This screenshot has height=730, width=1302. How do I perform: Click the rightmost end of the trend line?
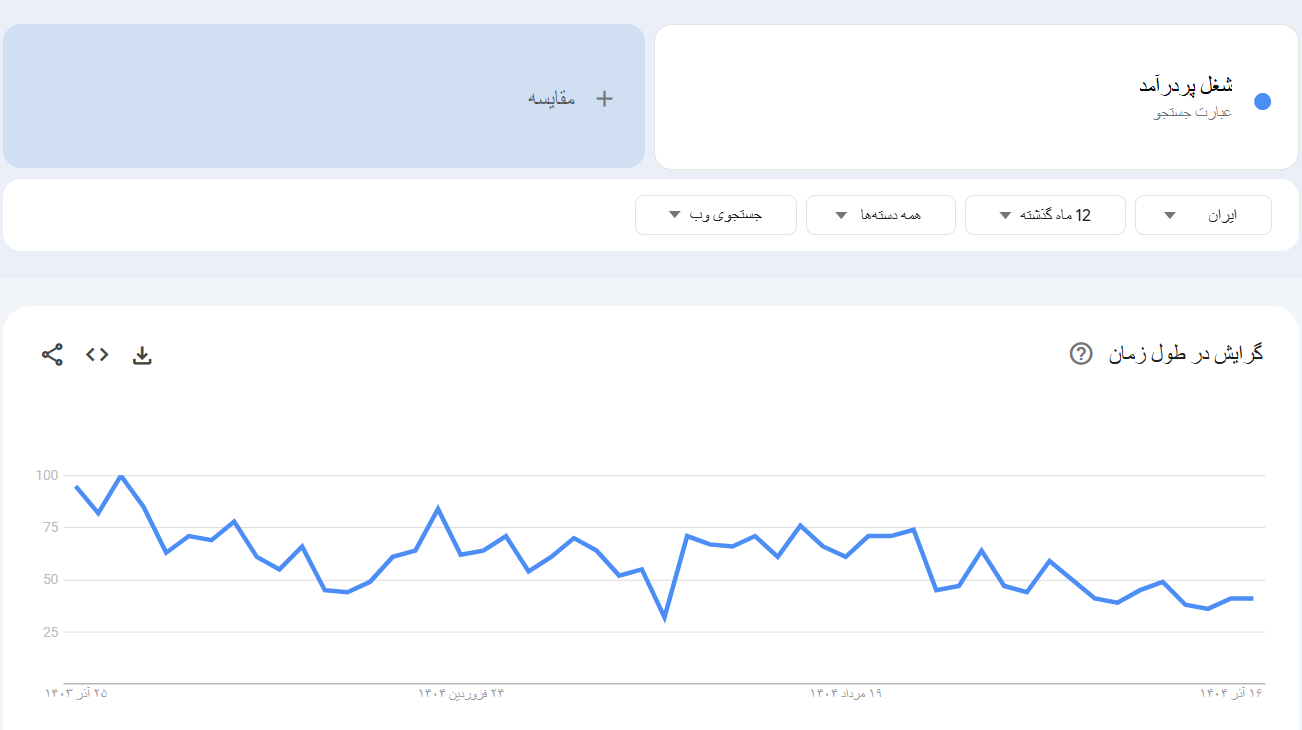click(1252, 598)
